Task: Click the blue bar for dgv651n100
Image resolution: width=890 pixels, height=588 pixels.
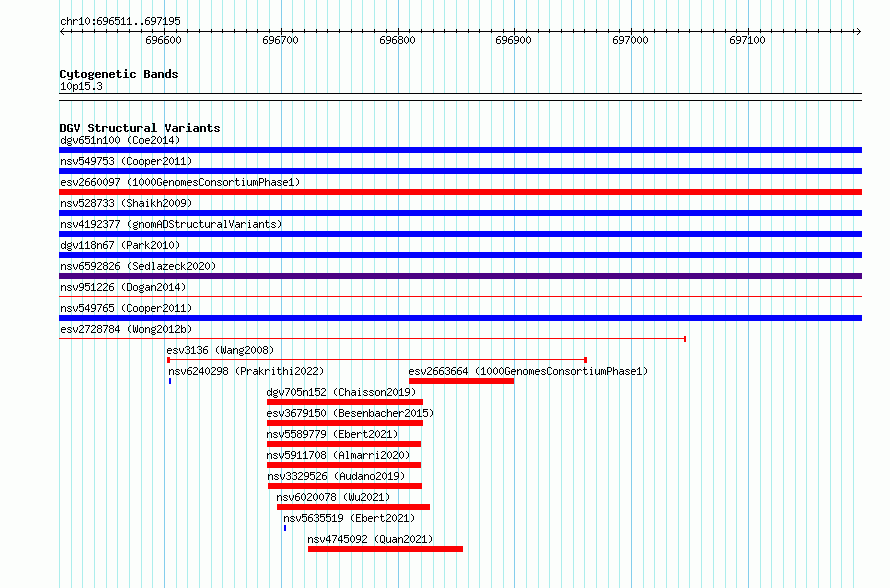Action: [460, 150]
